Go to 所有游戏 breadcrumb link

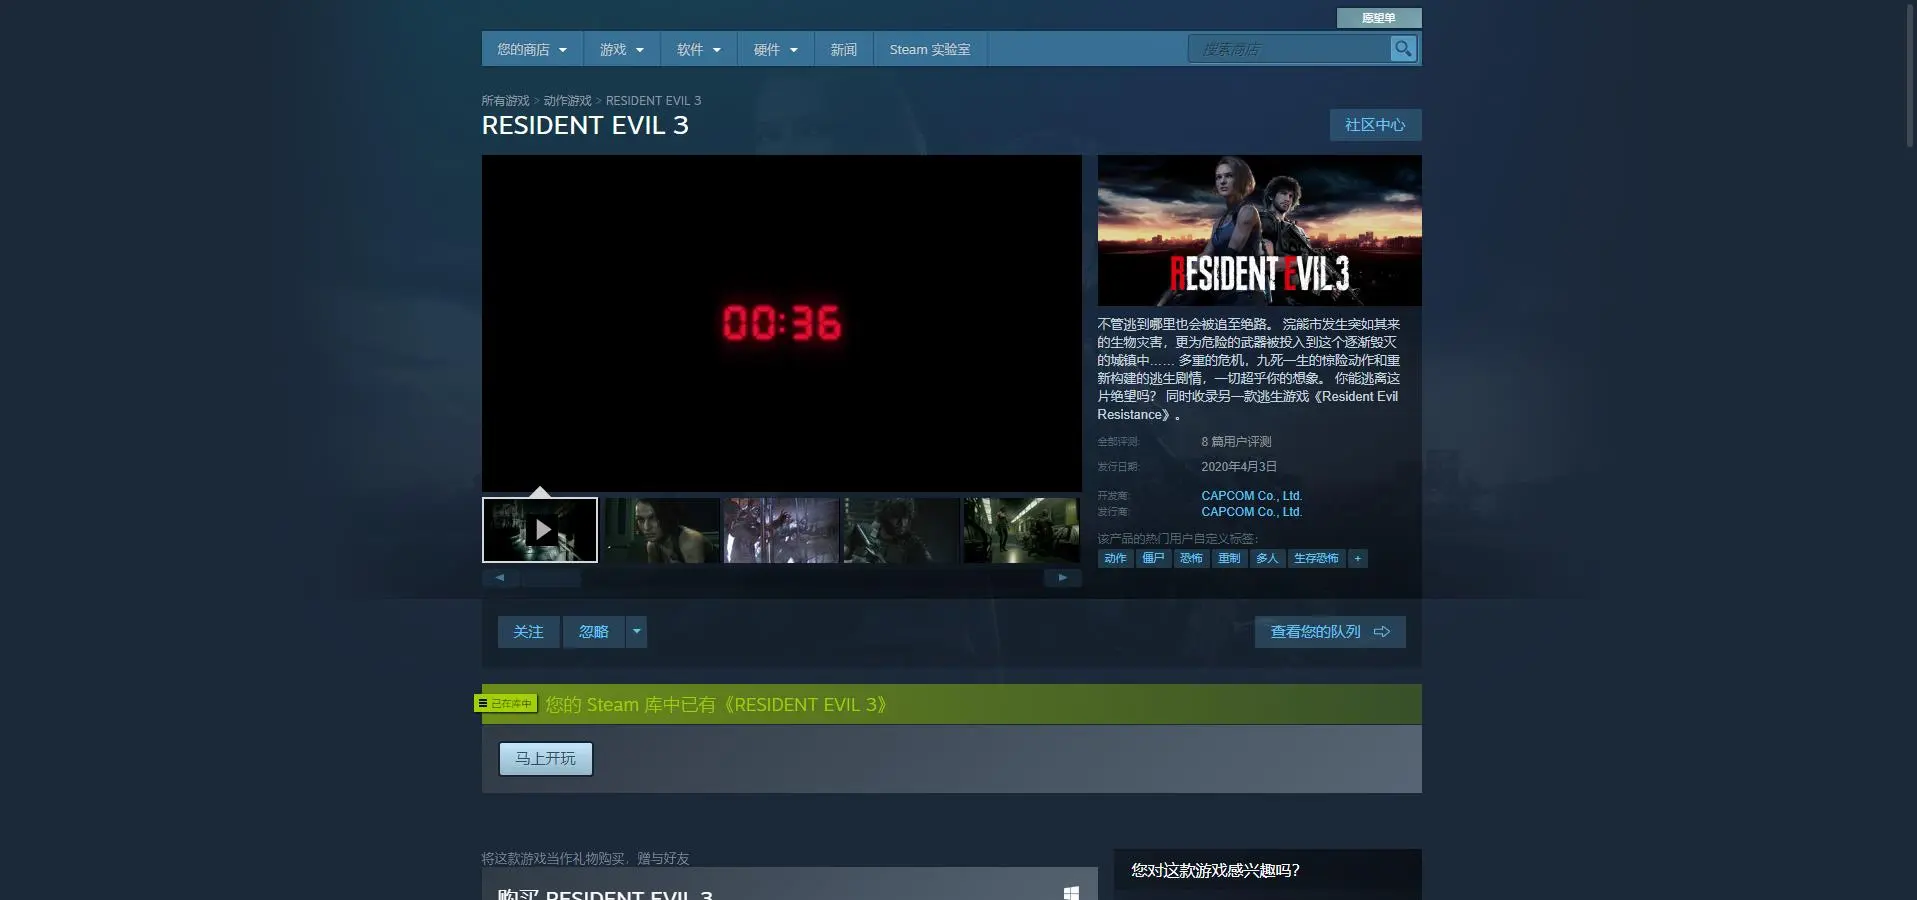coord(505,101)
